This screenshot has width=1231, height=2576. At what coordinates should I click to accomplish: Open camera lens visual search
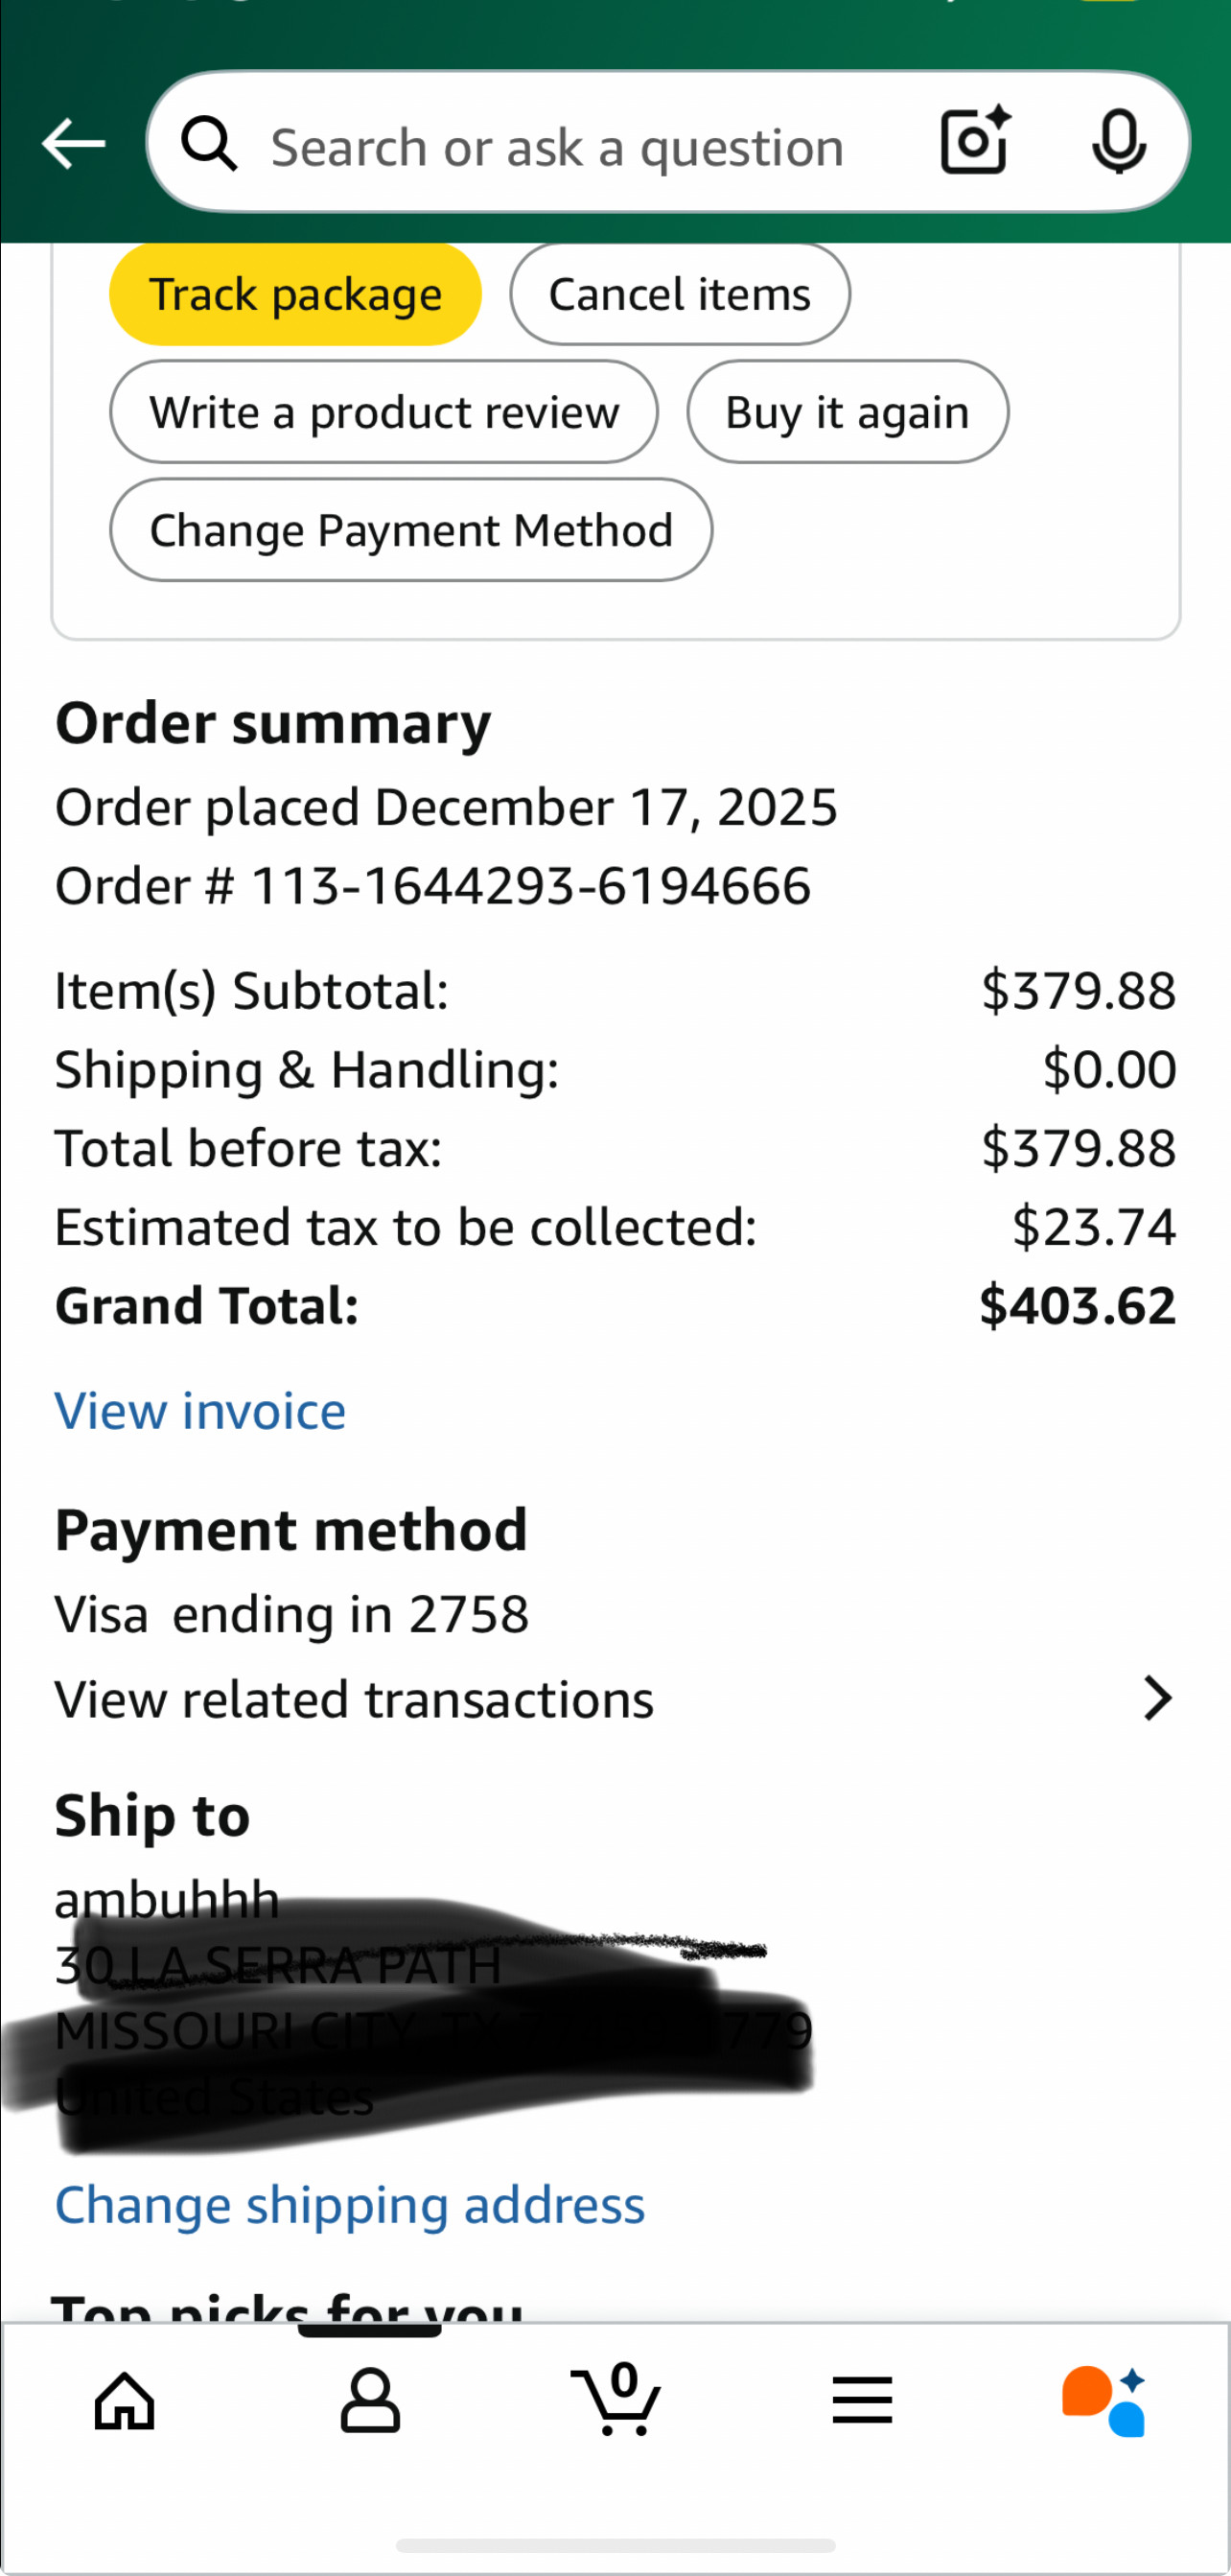click(x=974, y=142)
